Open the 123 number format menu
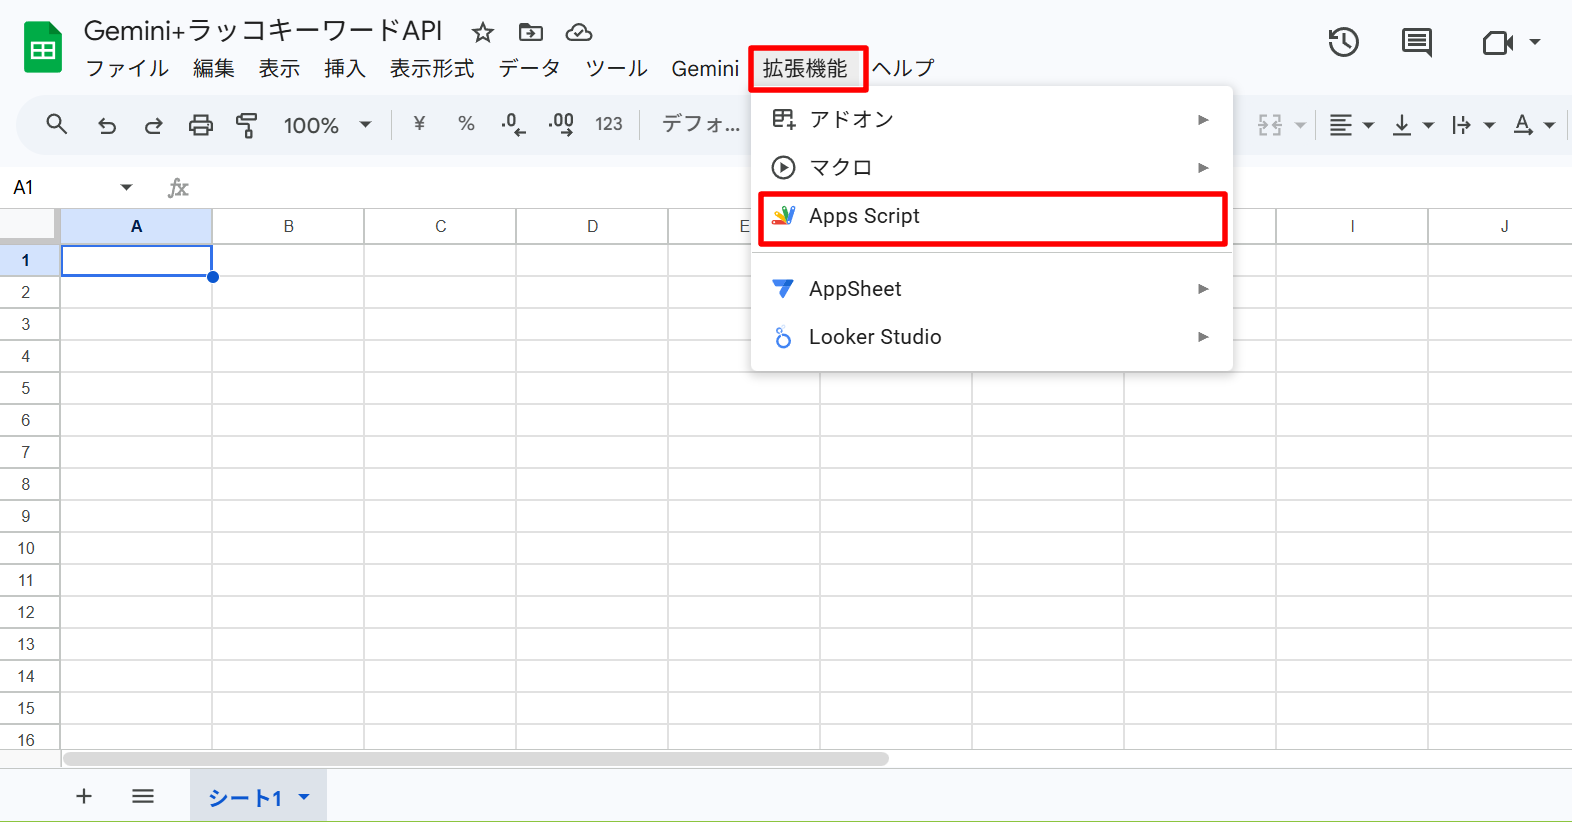Screen dimensions: 1572x822 click(x=609, y=124)
